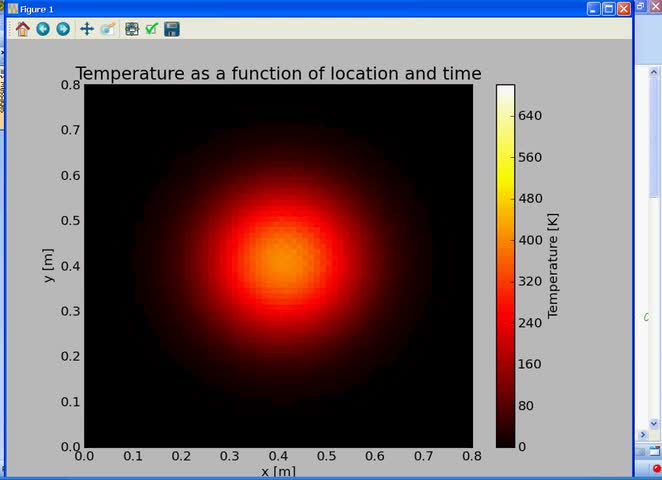Restore the background window via restore button
662x480 pixels.
point(640,6)
